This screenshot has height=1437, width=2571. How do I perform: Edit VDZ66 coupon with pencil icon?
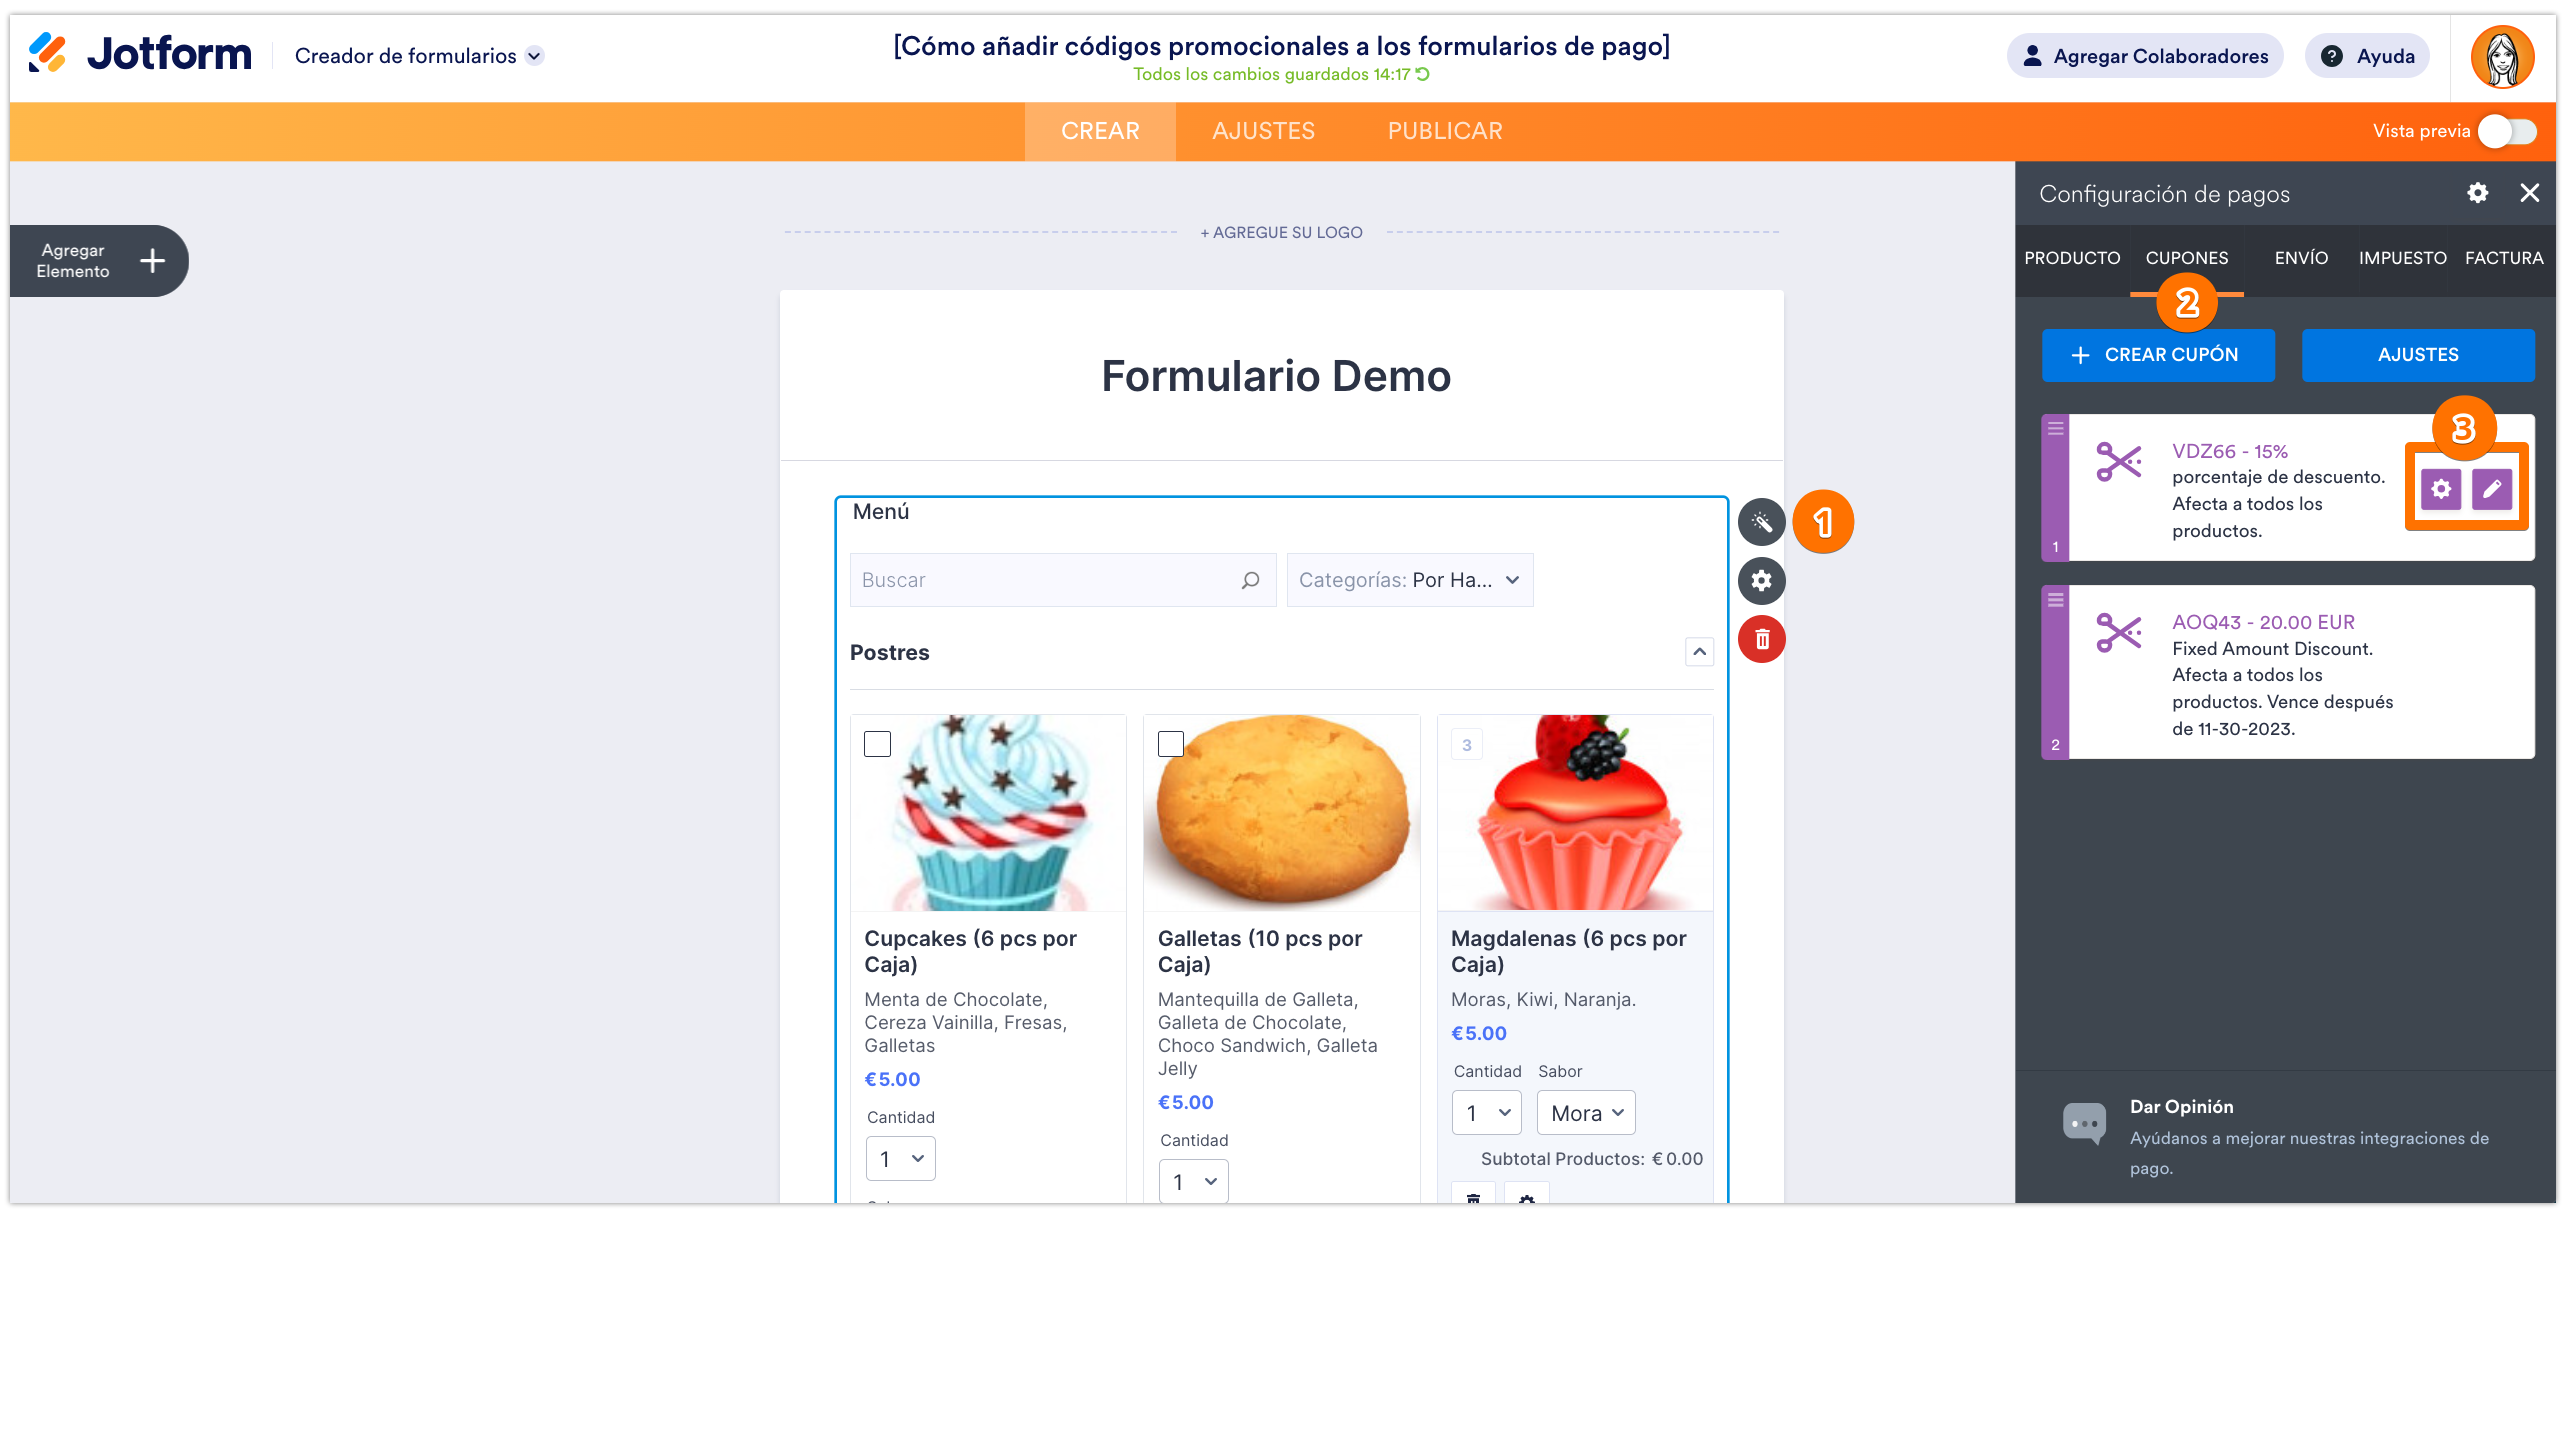(2491, 489)
